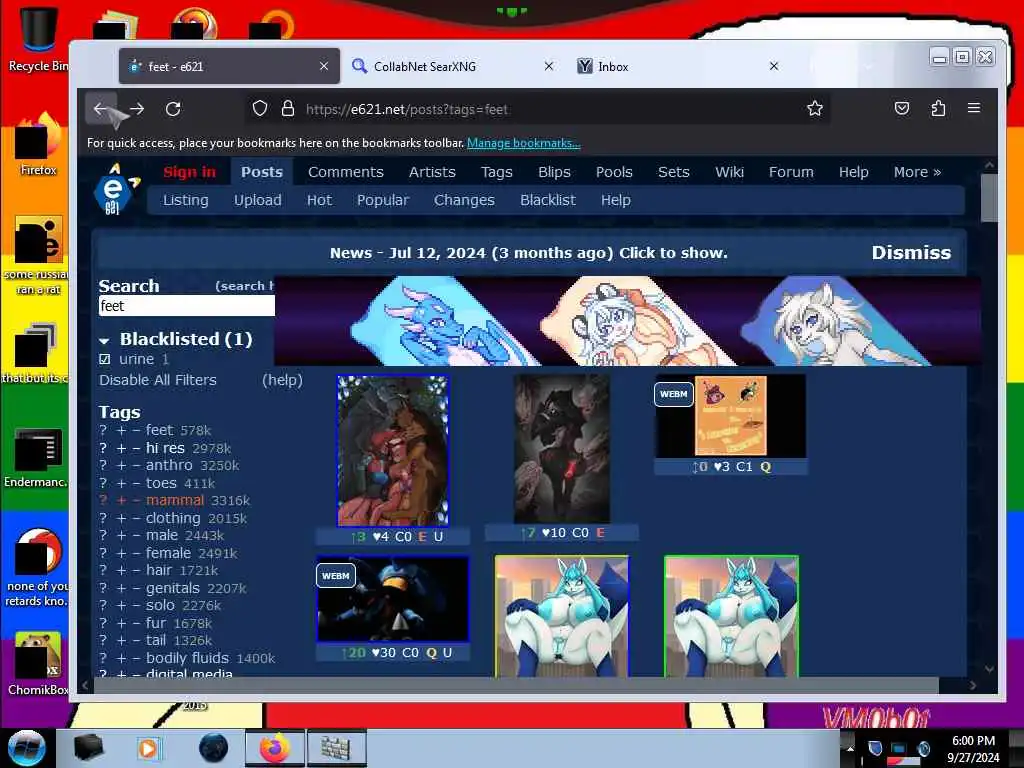This screenshot has height=768, width=1024.
Task: Focus the search box containing 'feet'
Action: tap(186, 306)
